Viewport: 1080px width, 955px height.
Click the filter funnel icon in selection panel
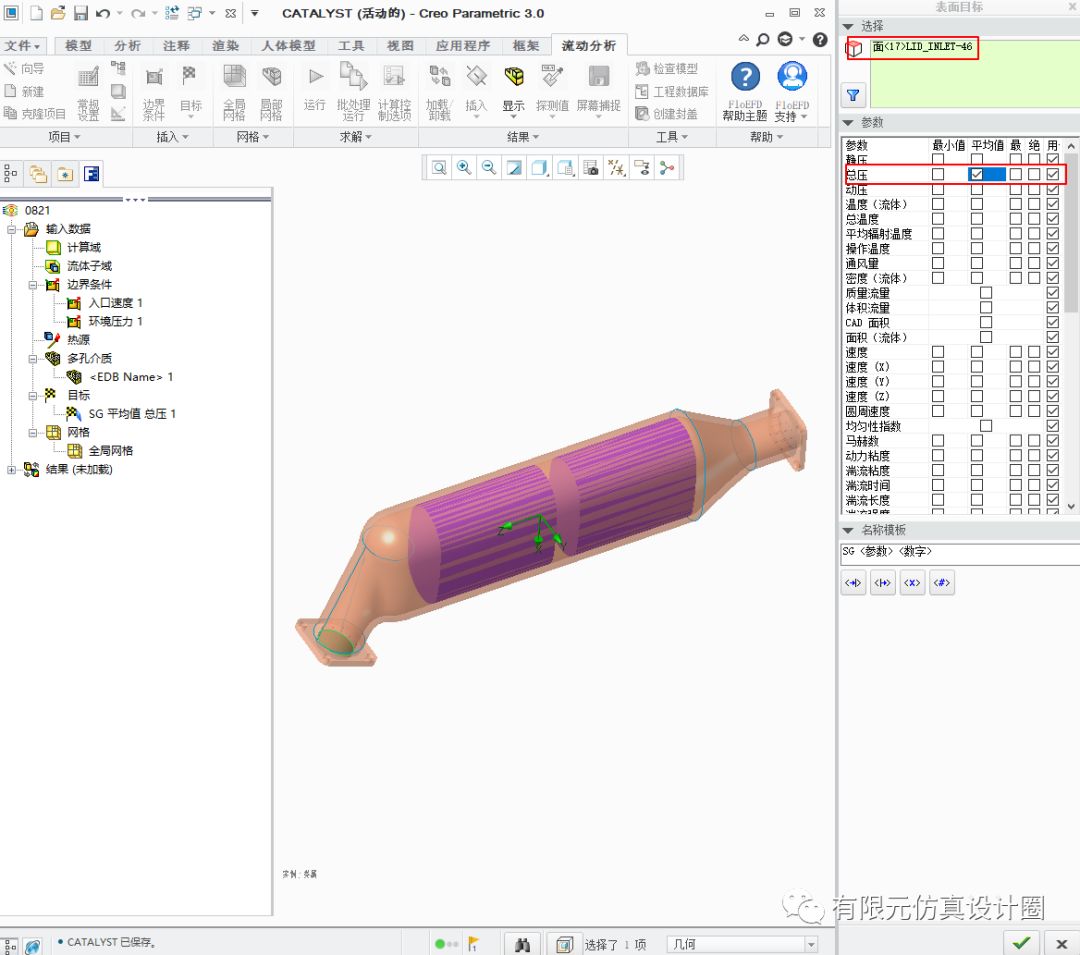853,96
